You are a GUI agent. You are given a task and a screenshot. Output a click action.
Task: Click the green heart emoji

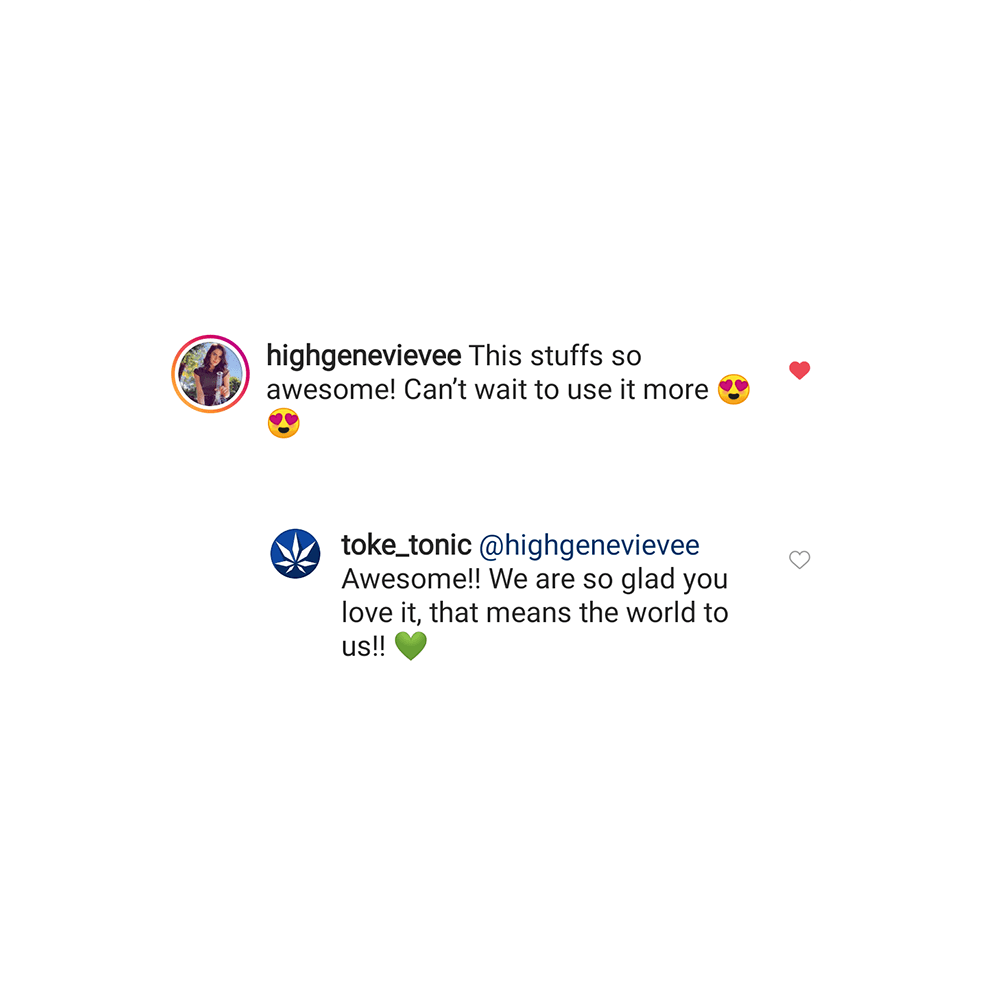[410, 645]
